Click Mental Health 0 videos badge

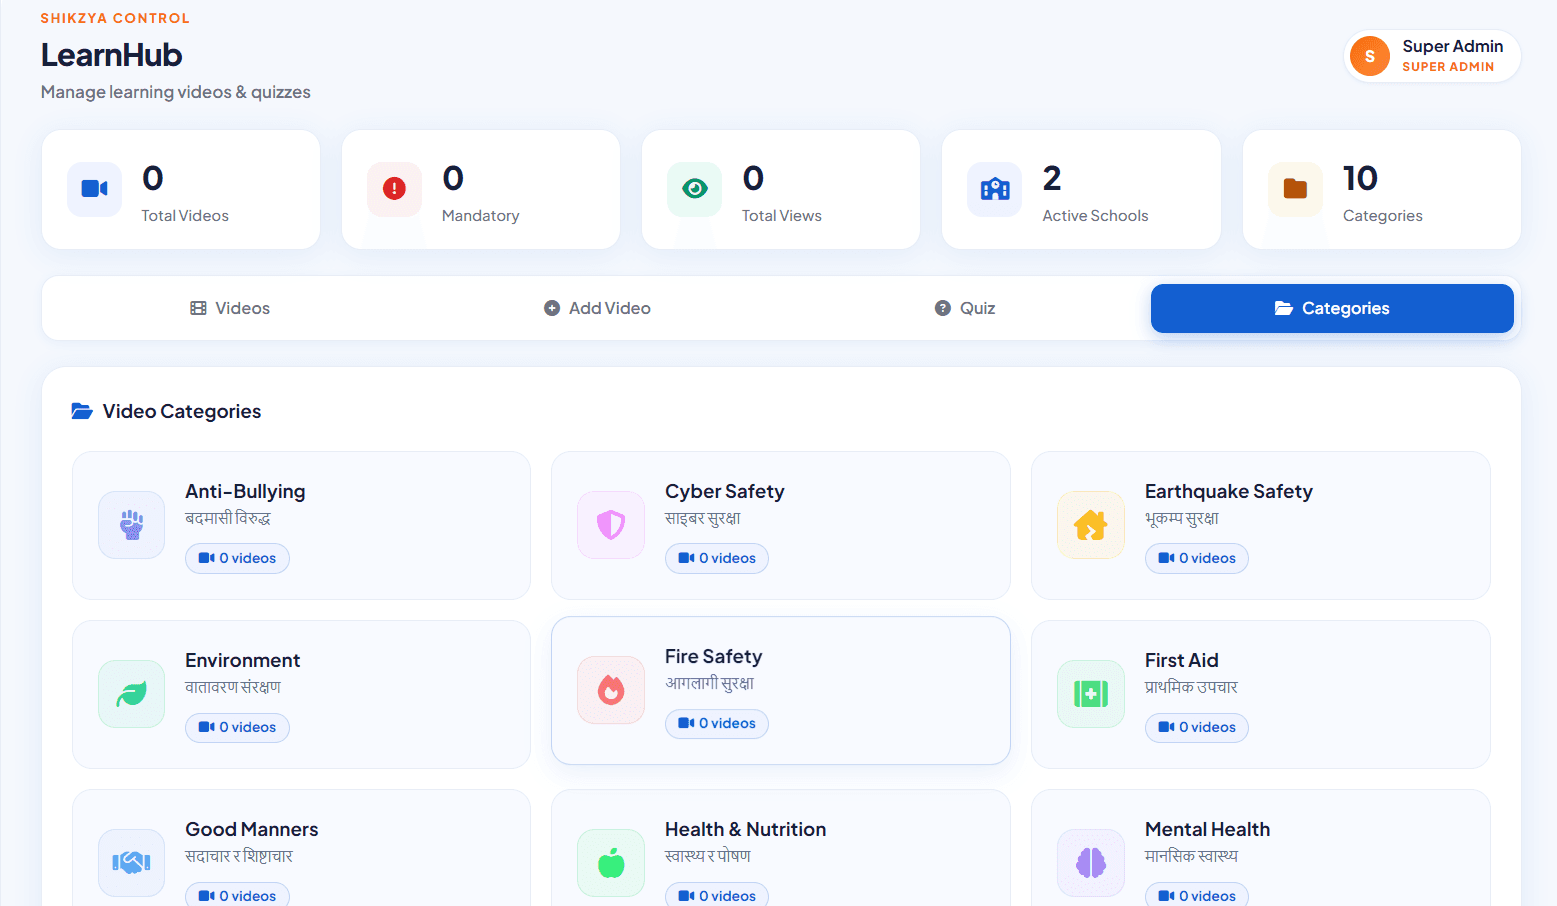pyautogui.click(x=1197, y=895)
